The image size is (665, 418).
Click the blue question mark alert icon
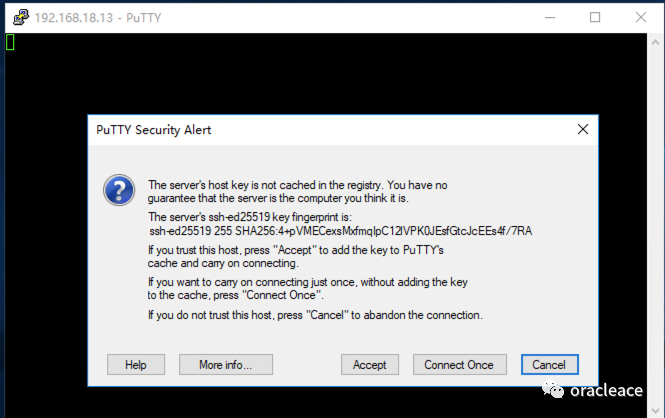(x=120, y=189)
